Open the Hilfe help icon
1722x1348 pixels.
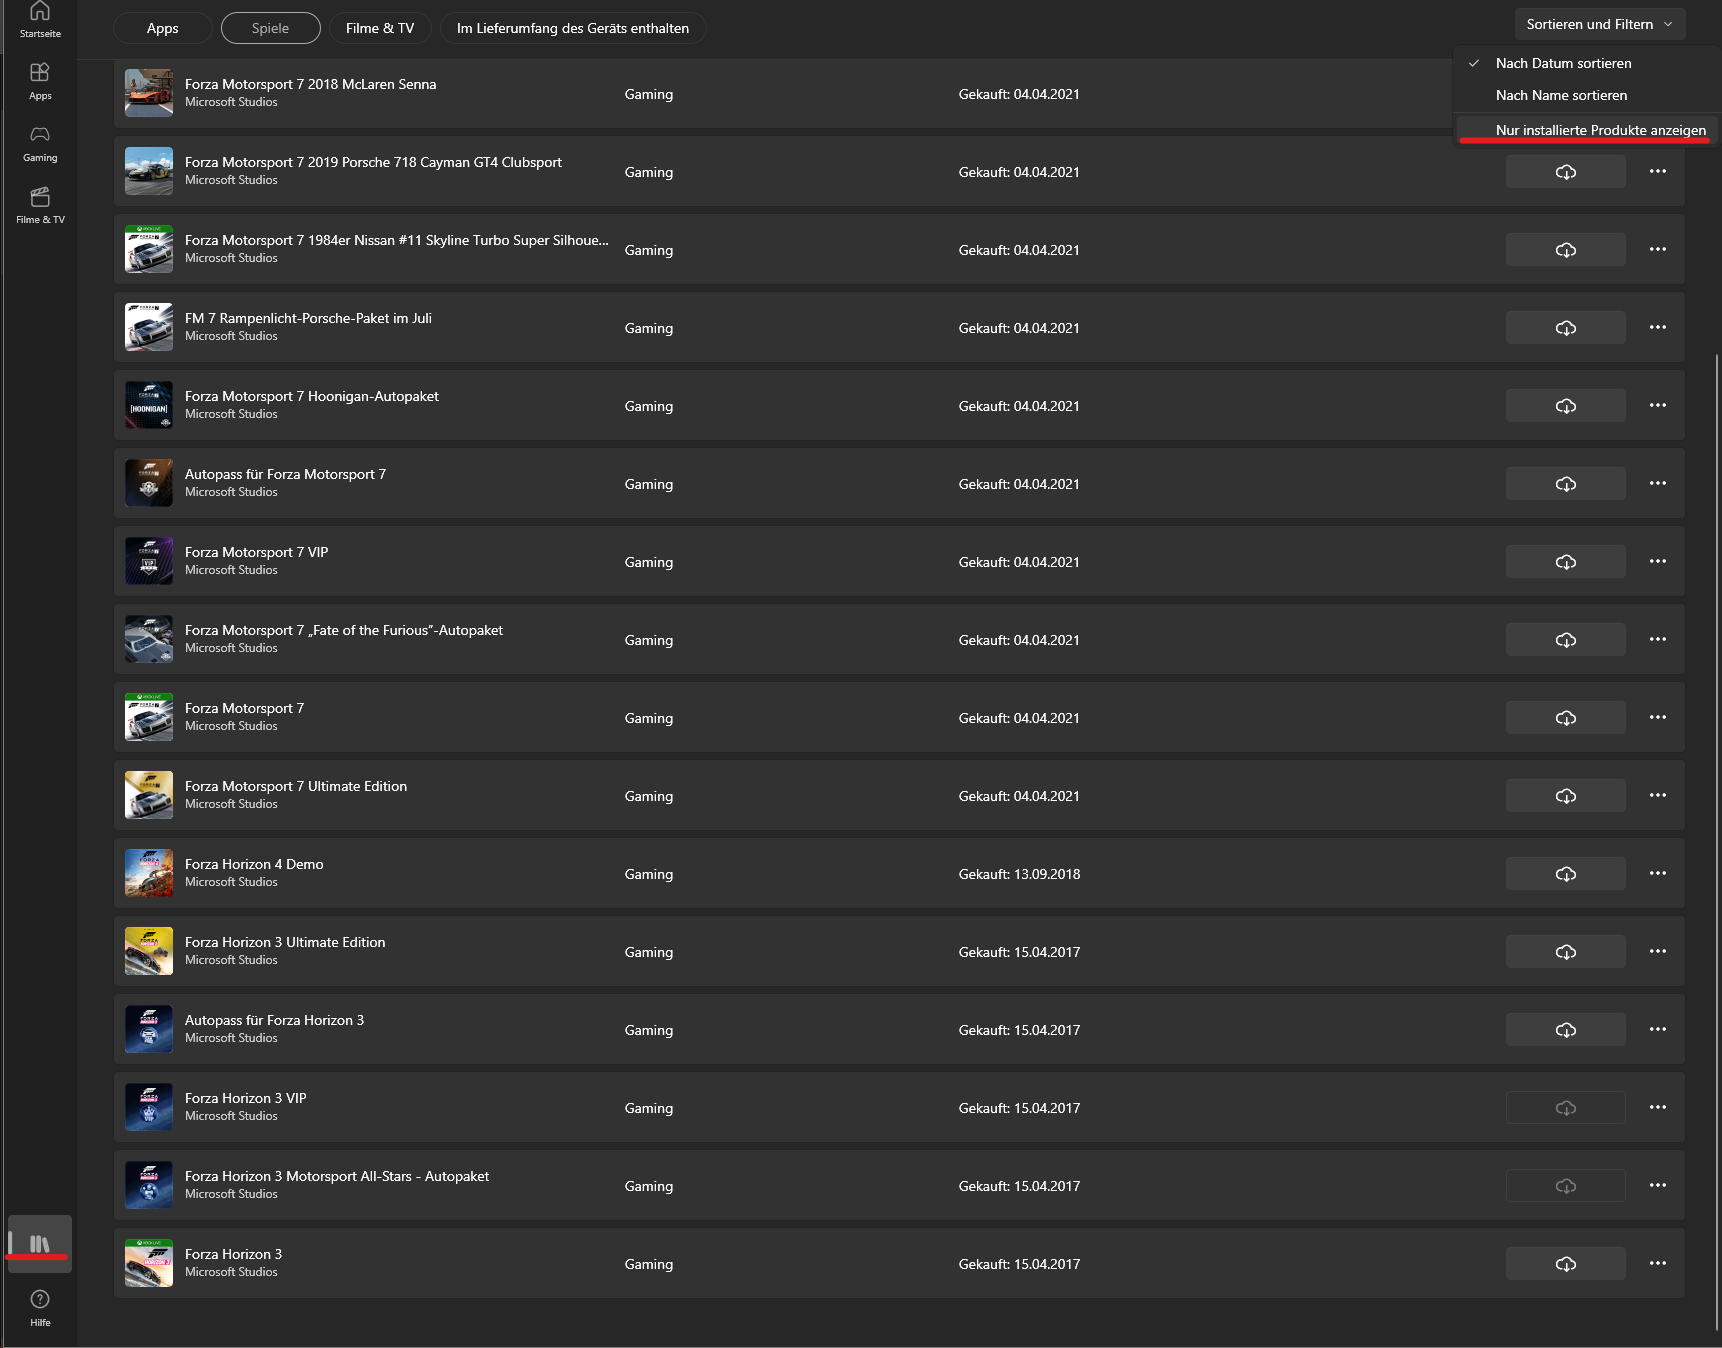click(40, 1308)
